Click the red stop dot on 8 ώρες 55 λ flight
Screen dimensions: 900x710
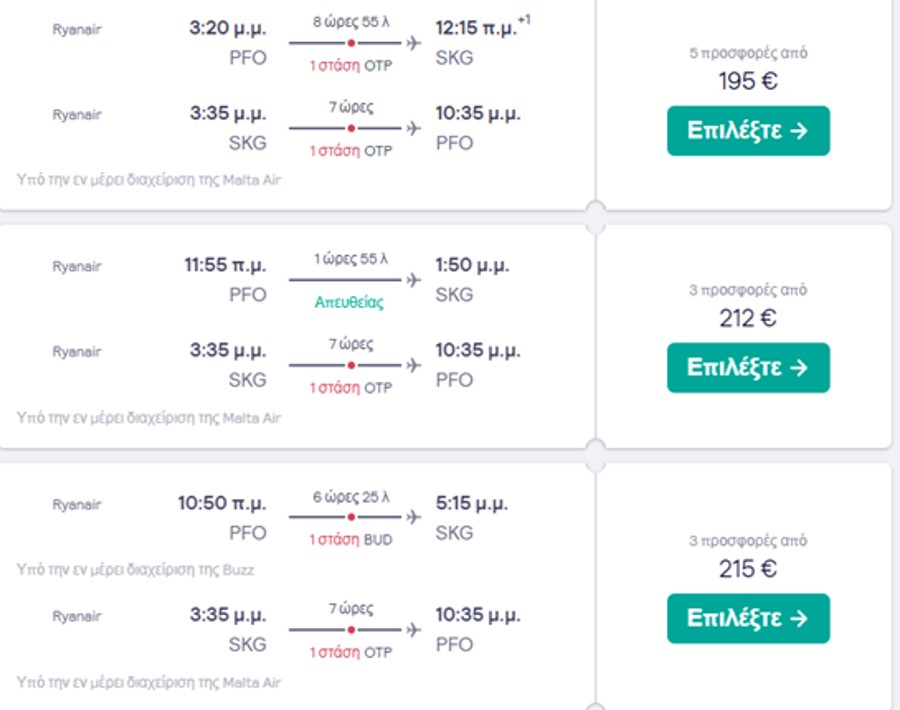pyautogui.click(x=351, y=43)
